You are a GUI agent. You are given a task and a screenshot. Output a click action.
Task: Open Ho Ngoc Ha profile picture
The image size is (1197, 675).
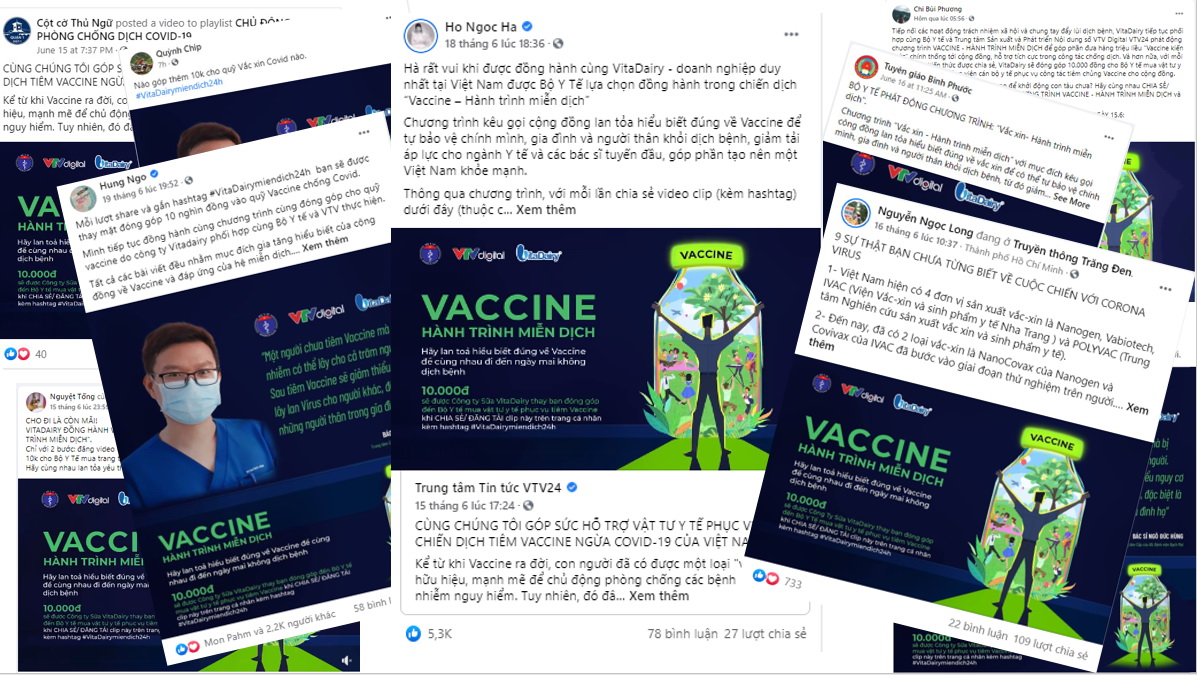coord(420,37)
